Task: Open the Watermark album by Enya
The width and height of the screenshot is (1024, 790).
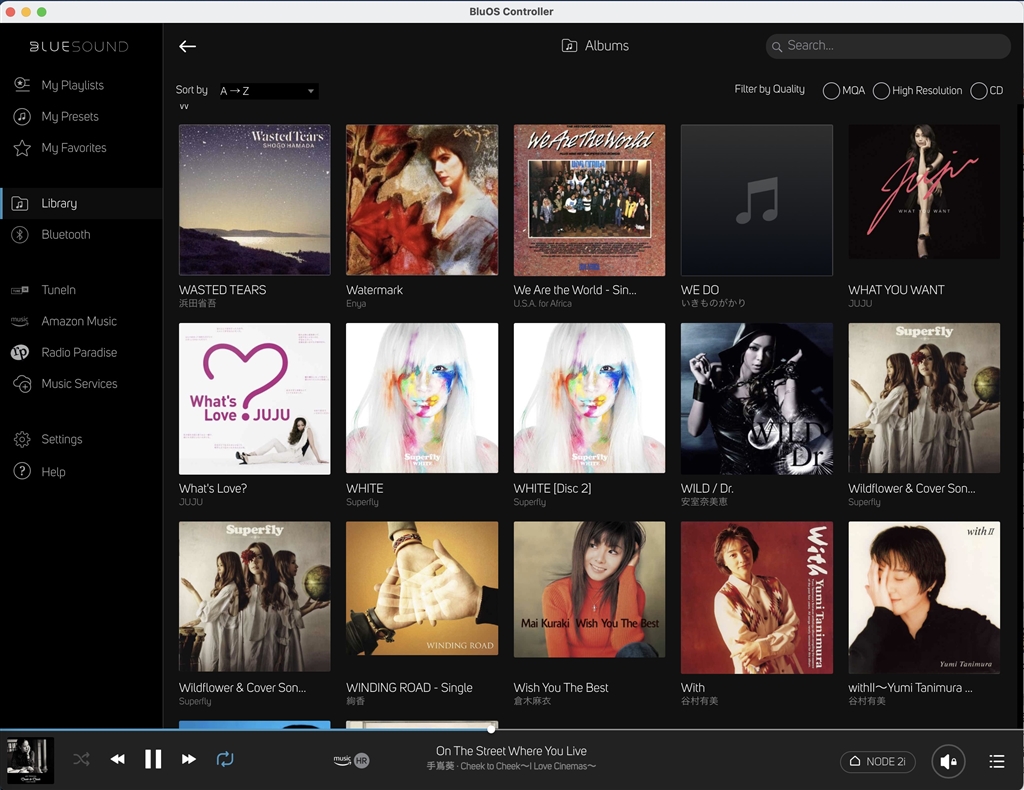Action: click(422, 200)
